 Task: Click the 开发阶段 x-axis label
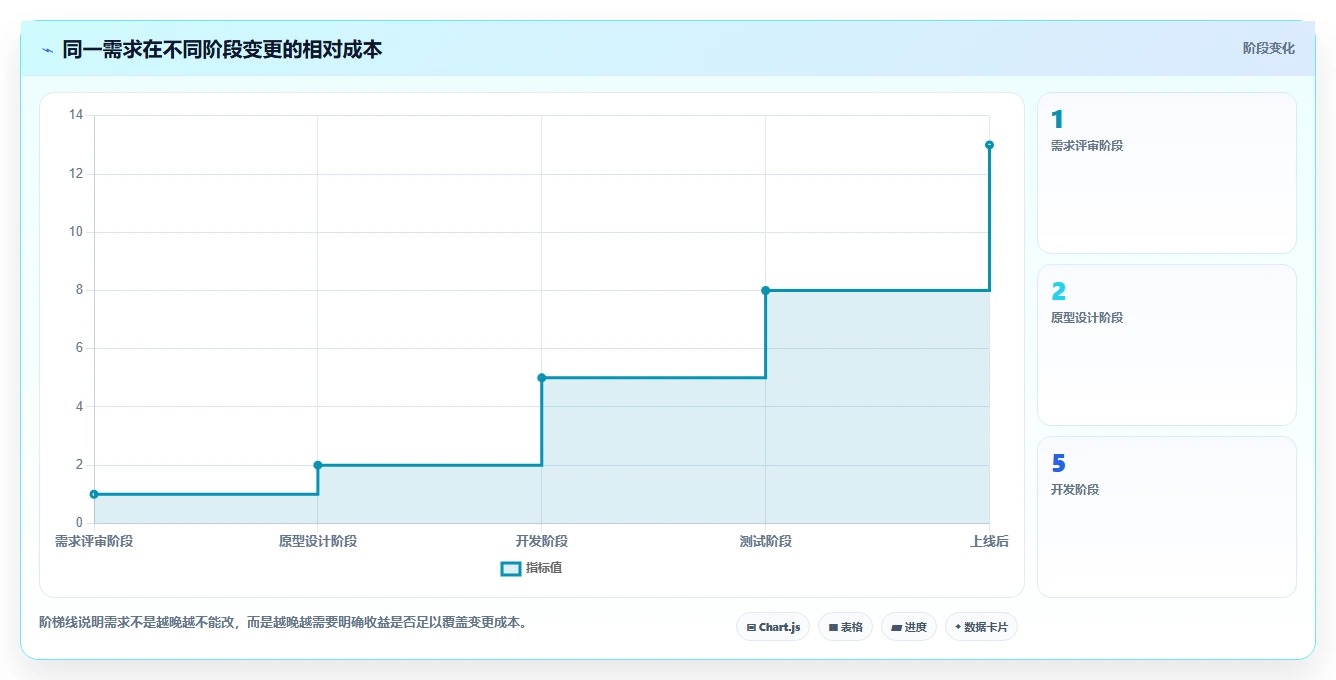click(542, 541)
